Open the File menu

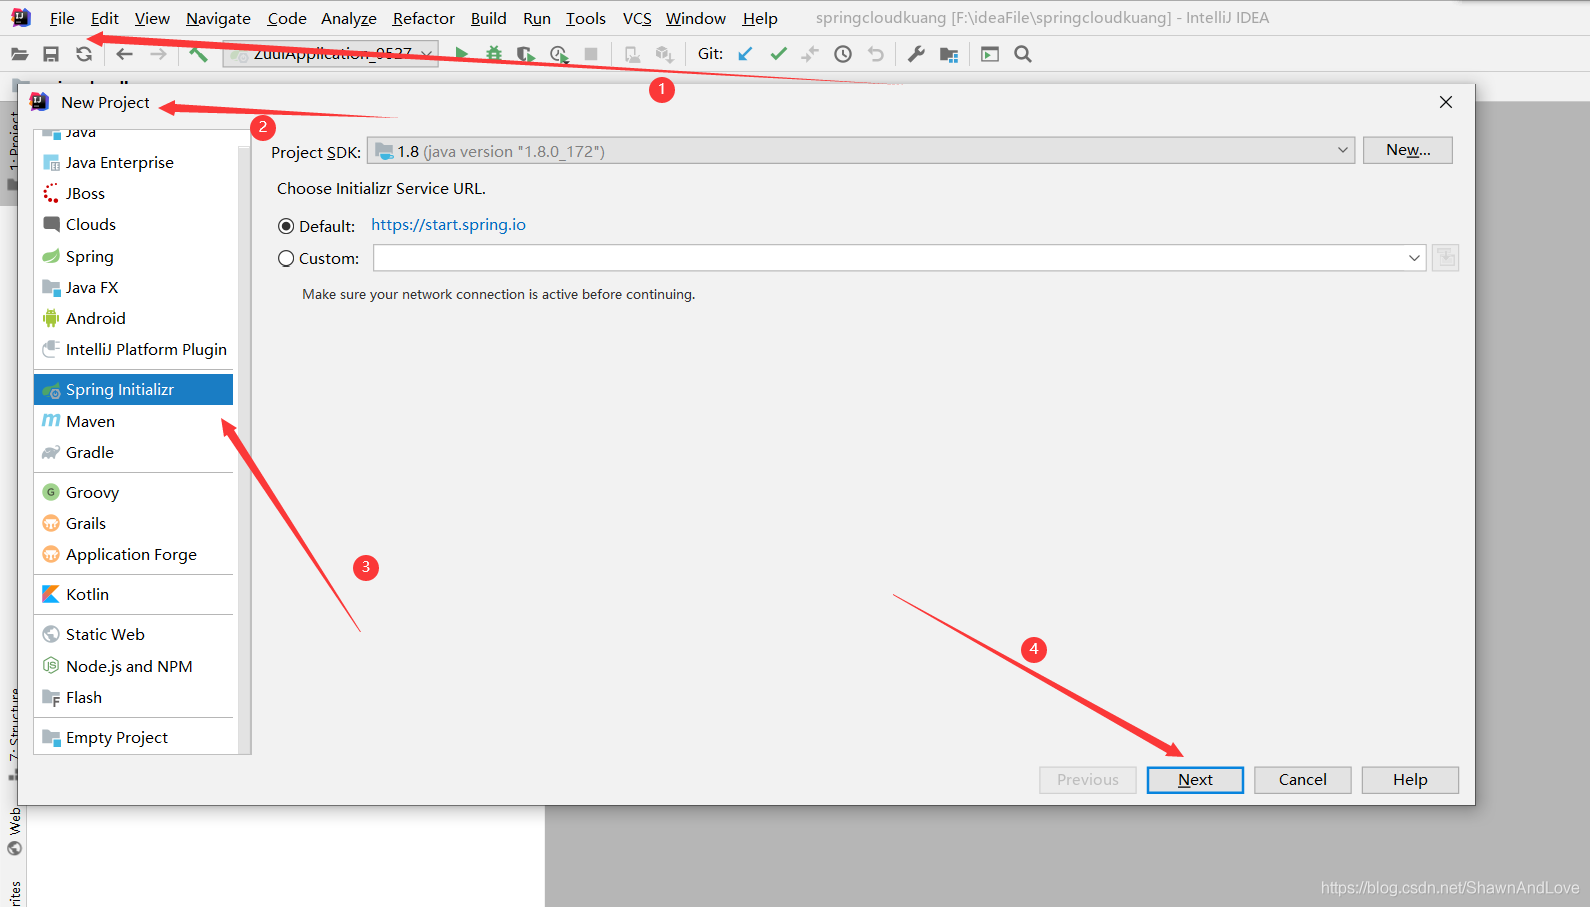tap(62, 18)
